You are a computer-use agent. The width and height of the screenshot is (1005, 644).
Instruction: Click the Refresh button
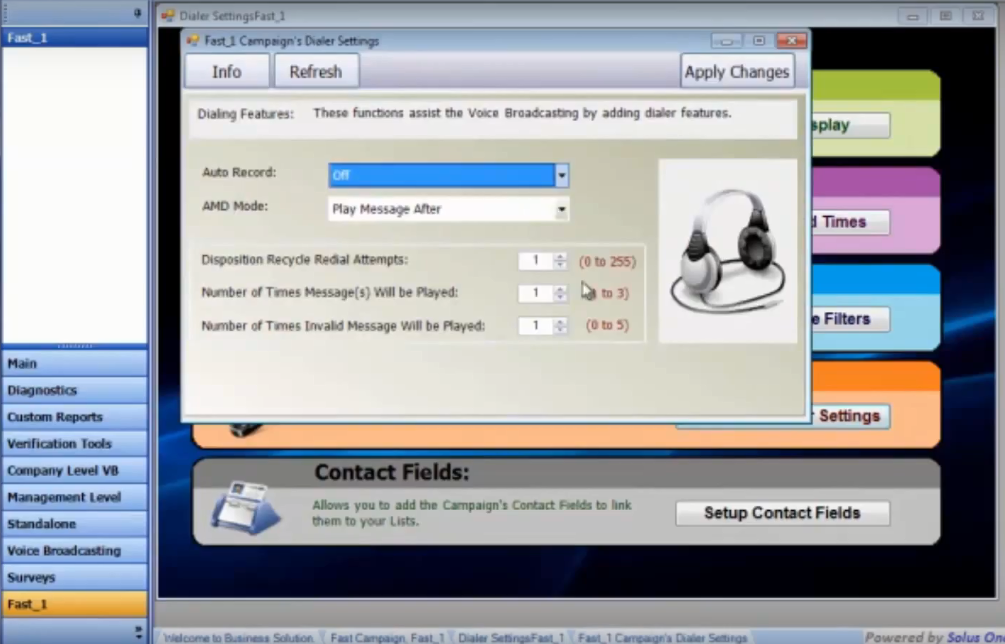(316, 71)
